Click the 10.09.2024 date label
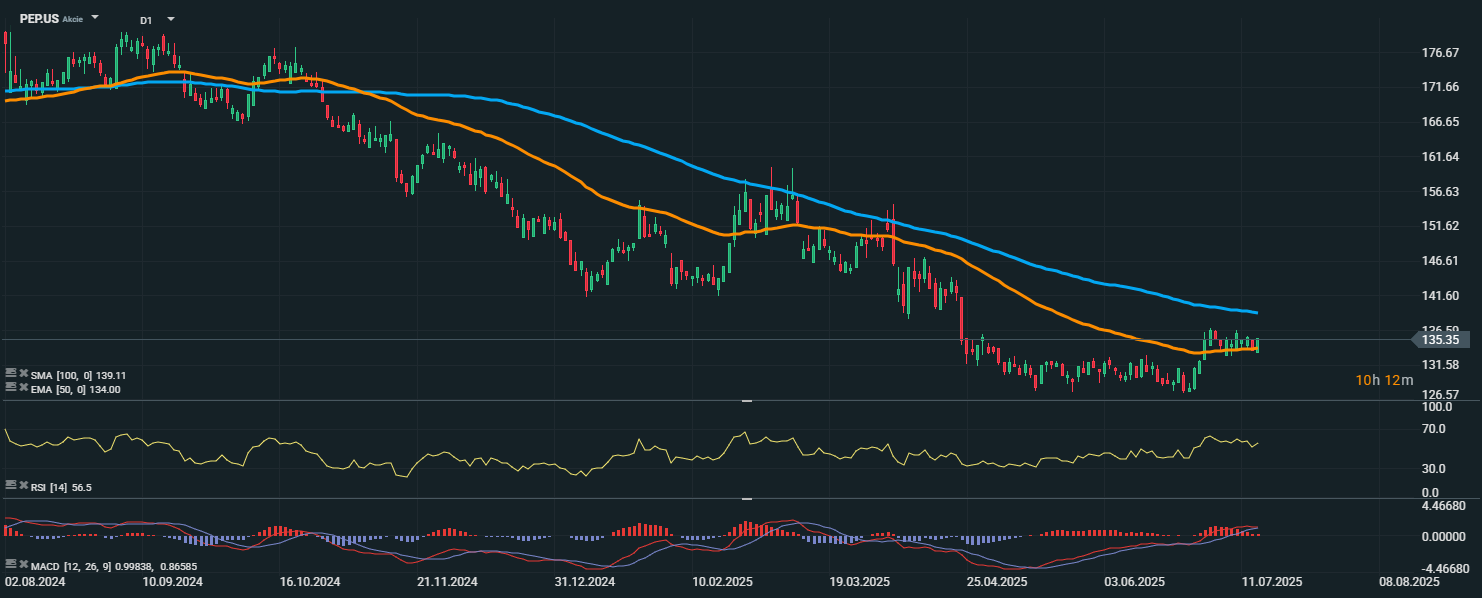1482x598 pixels. point(173,581)
